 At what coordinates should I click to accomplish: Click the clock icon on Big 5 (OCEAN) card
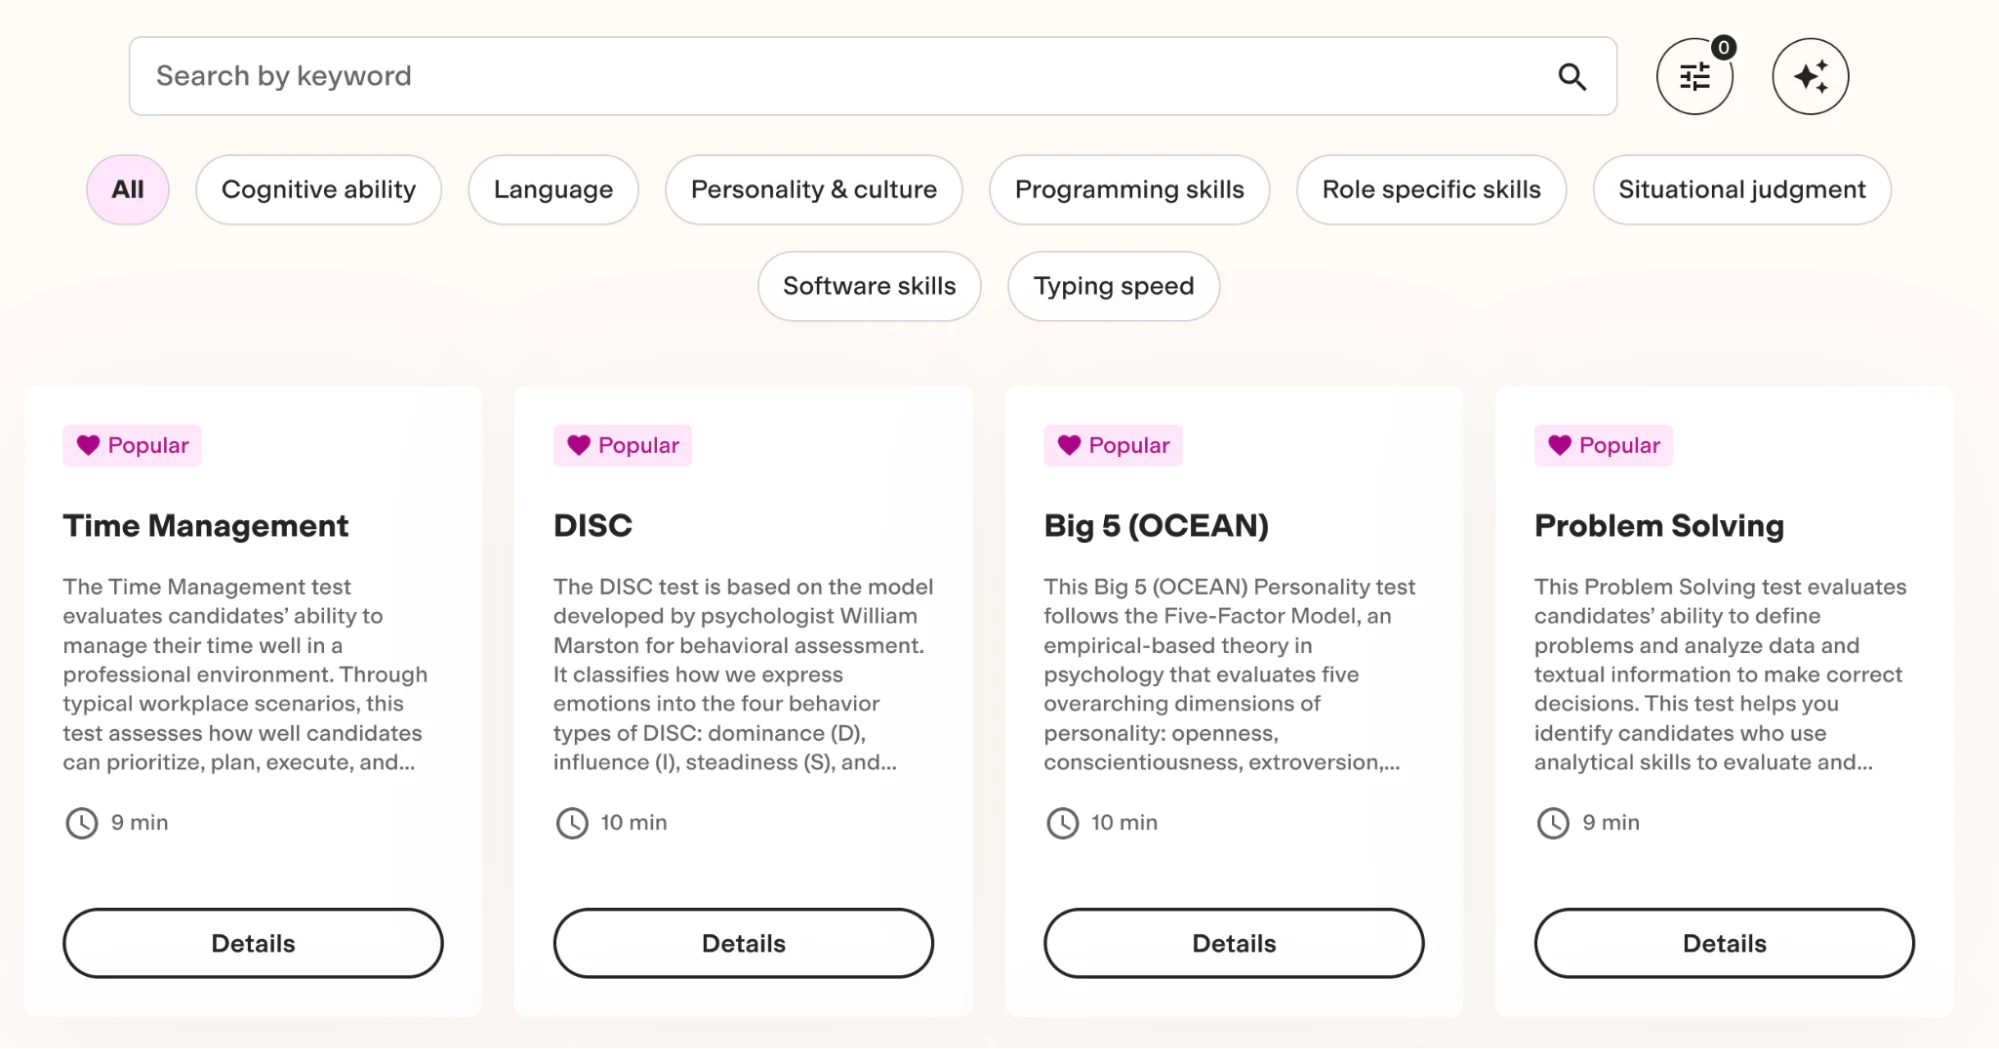click(x=1063, y=823)
